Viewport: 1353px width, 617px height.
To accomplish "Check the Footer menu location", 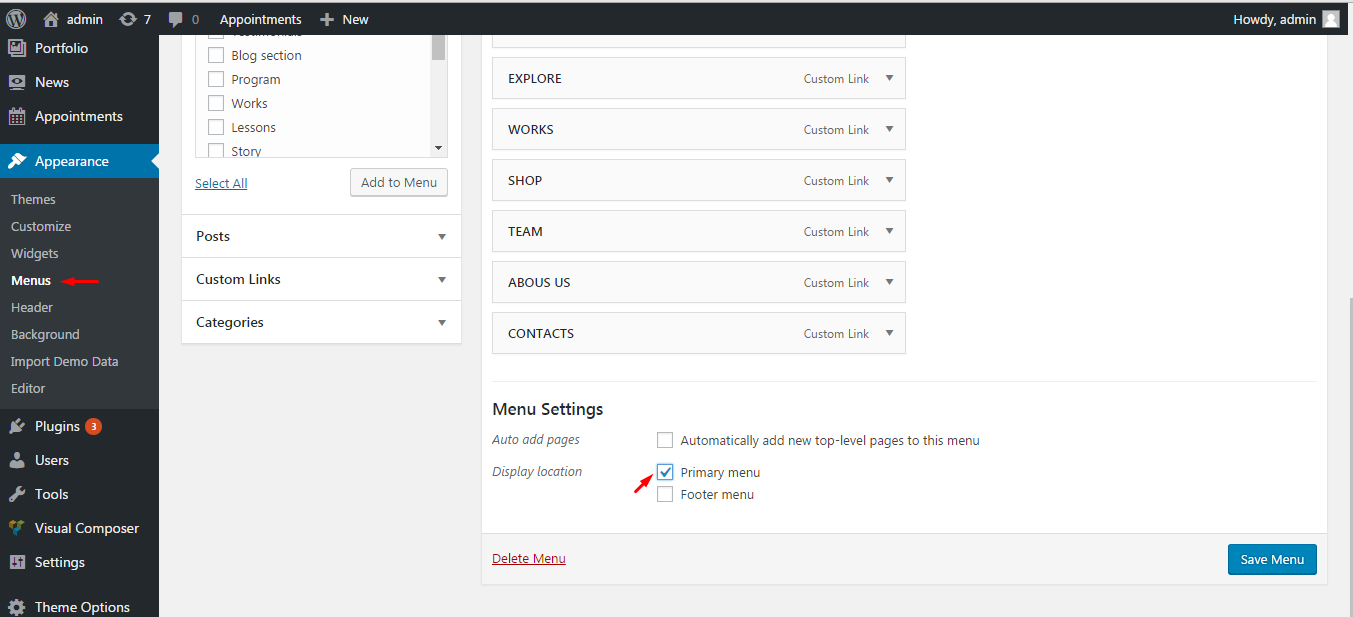I will click(x=665, y=494).
